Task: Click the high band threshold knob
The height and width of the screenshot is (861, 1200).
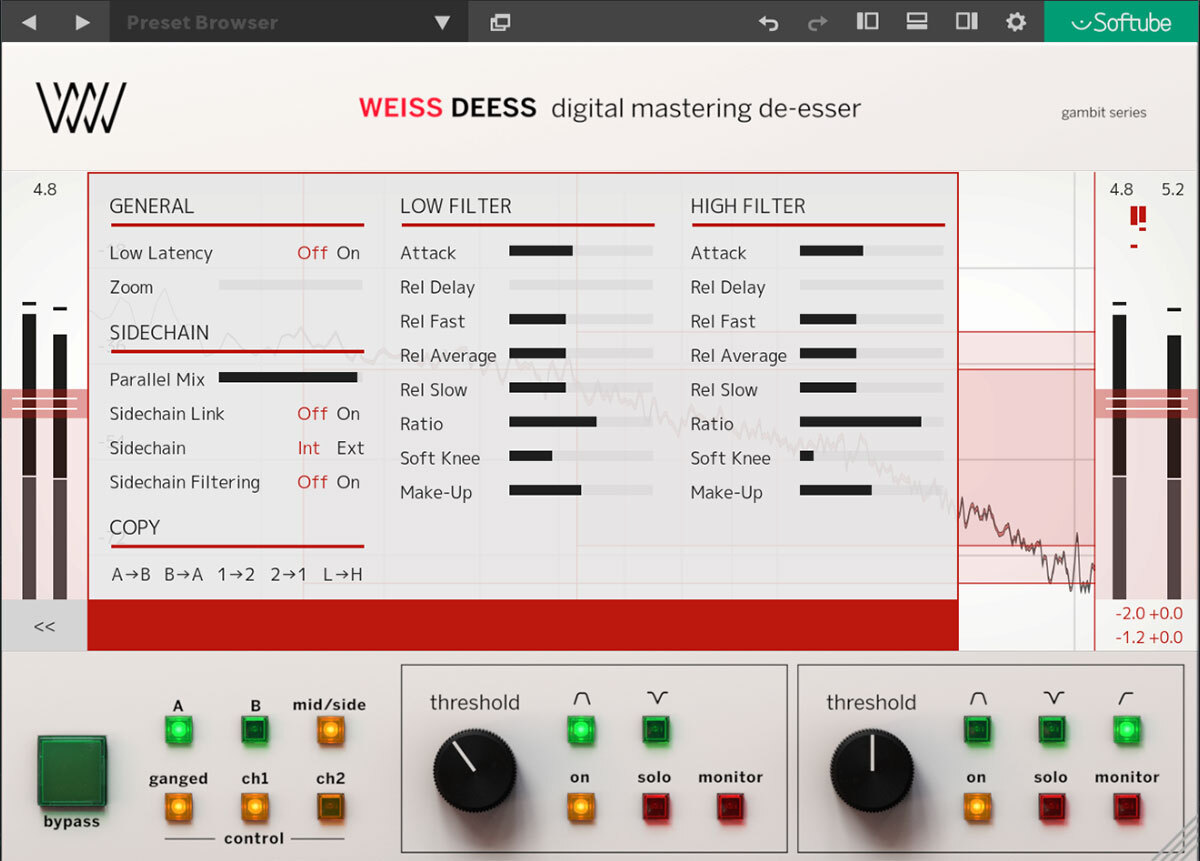Action: click(872, 770)
